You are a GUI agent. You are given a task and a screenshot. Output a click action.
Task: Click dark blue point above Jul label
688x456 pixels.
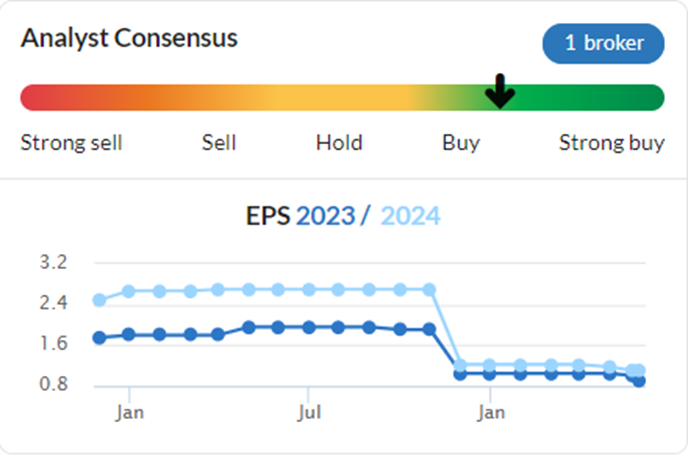click(x=309, y=327)
